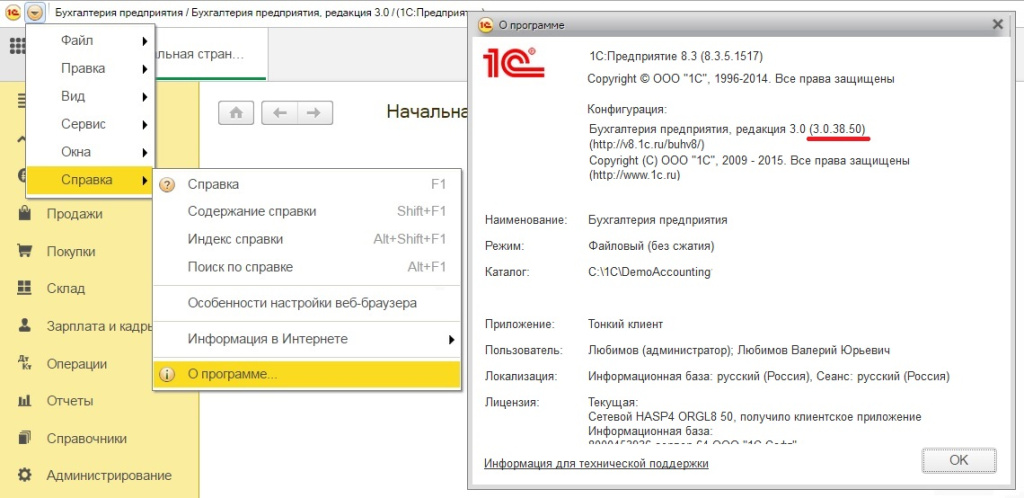
Task: Open Индекс справки
Action: pyautogui.click(x=307, y=240)
